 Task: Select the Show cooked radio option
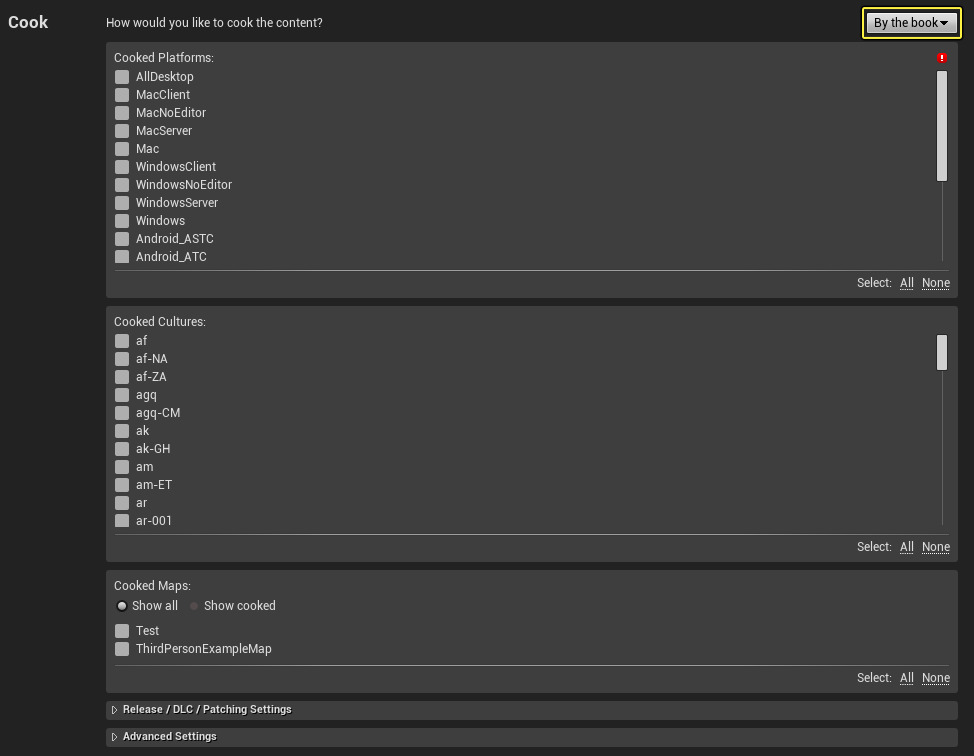(x=194, y=606)
